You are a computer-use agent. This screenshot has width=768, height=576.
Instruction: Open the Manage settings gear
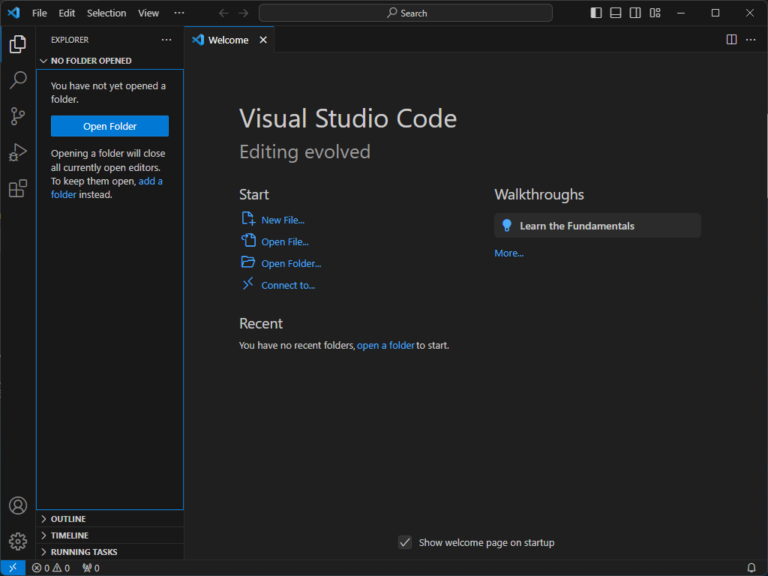point(18,541)
